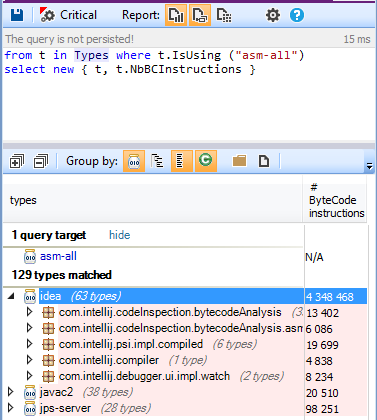This screenshot has width=377, height=420.
Task: Collapse the idea tree node
Action: click(x=11, y=296)
